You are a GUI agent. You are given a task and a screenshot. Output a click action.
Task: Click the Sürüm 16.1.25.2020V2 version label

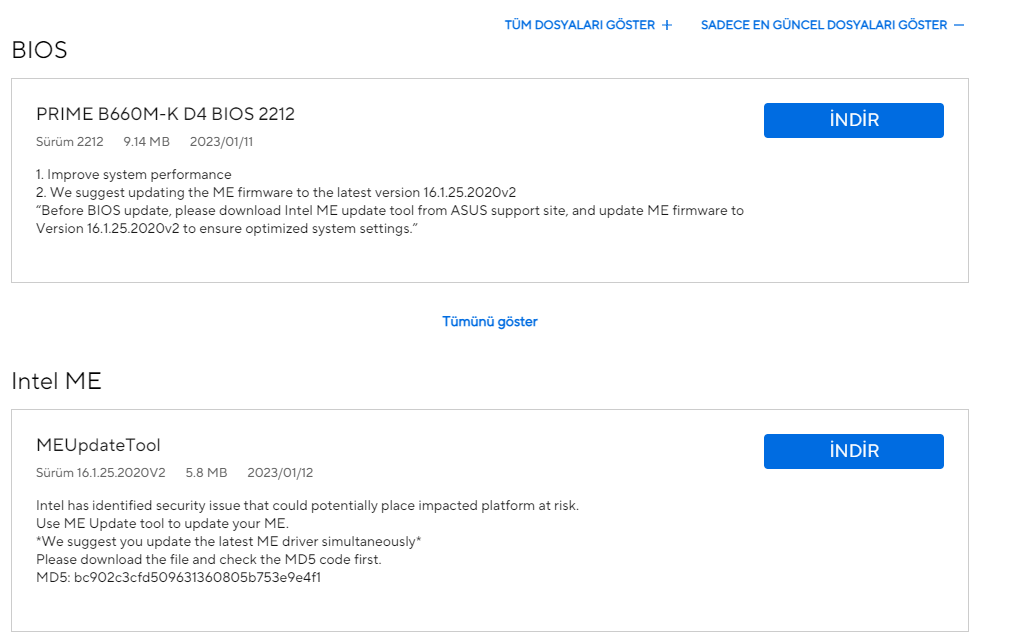pyautogui.click(x=100, y=473)
